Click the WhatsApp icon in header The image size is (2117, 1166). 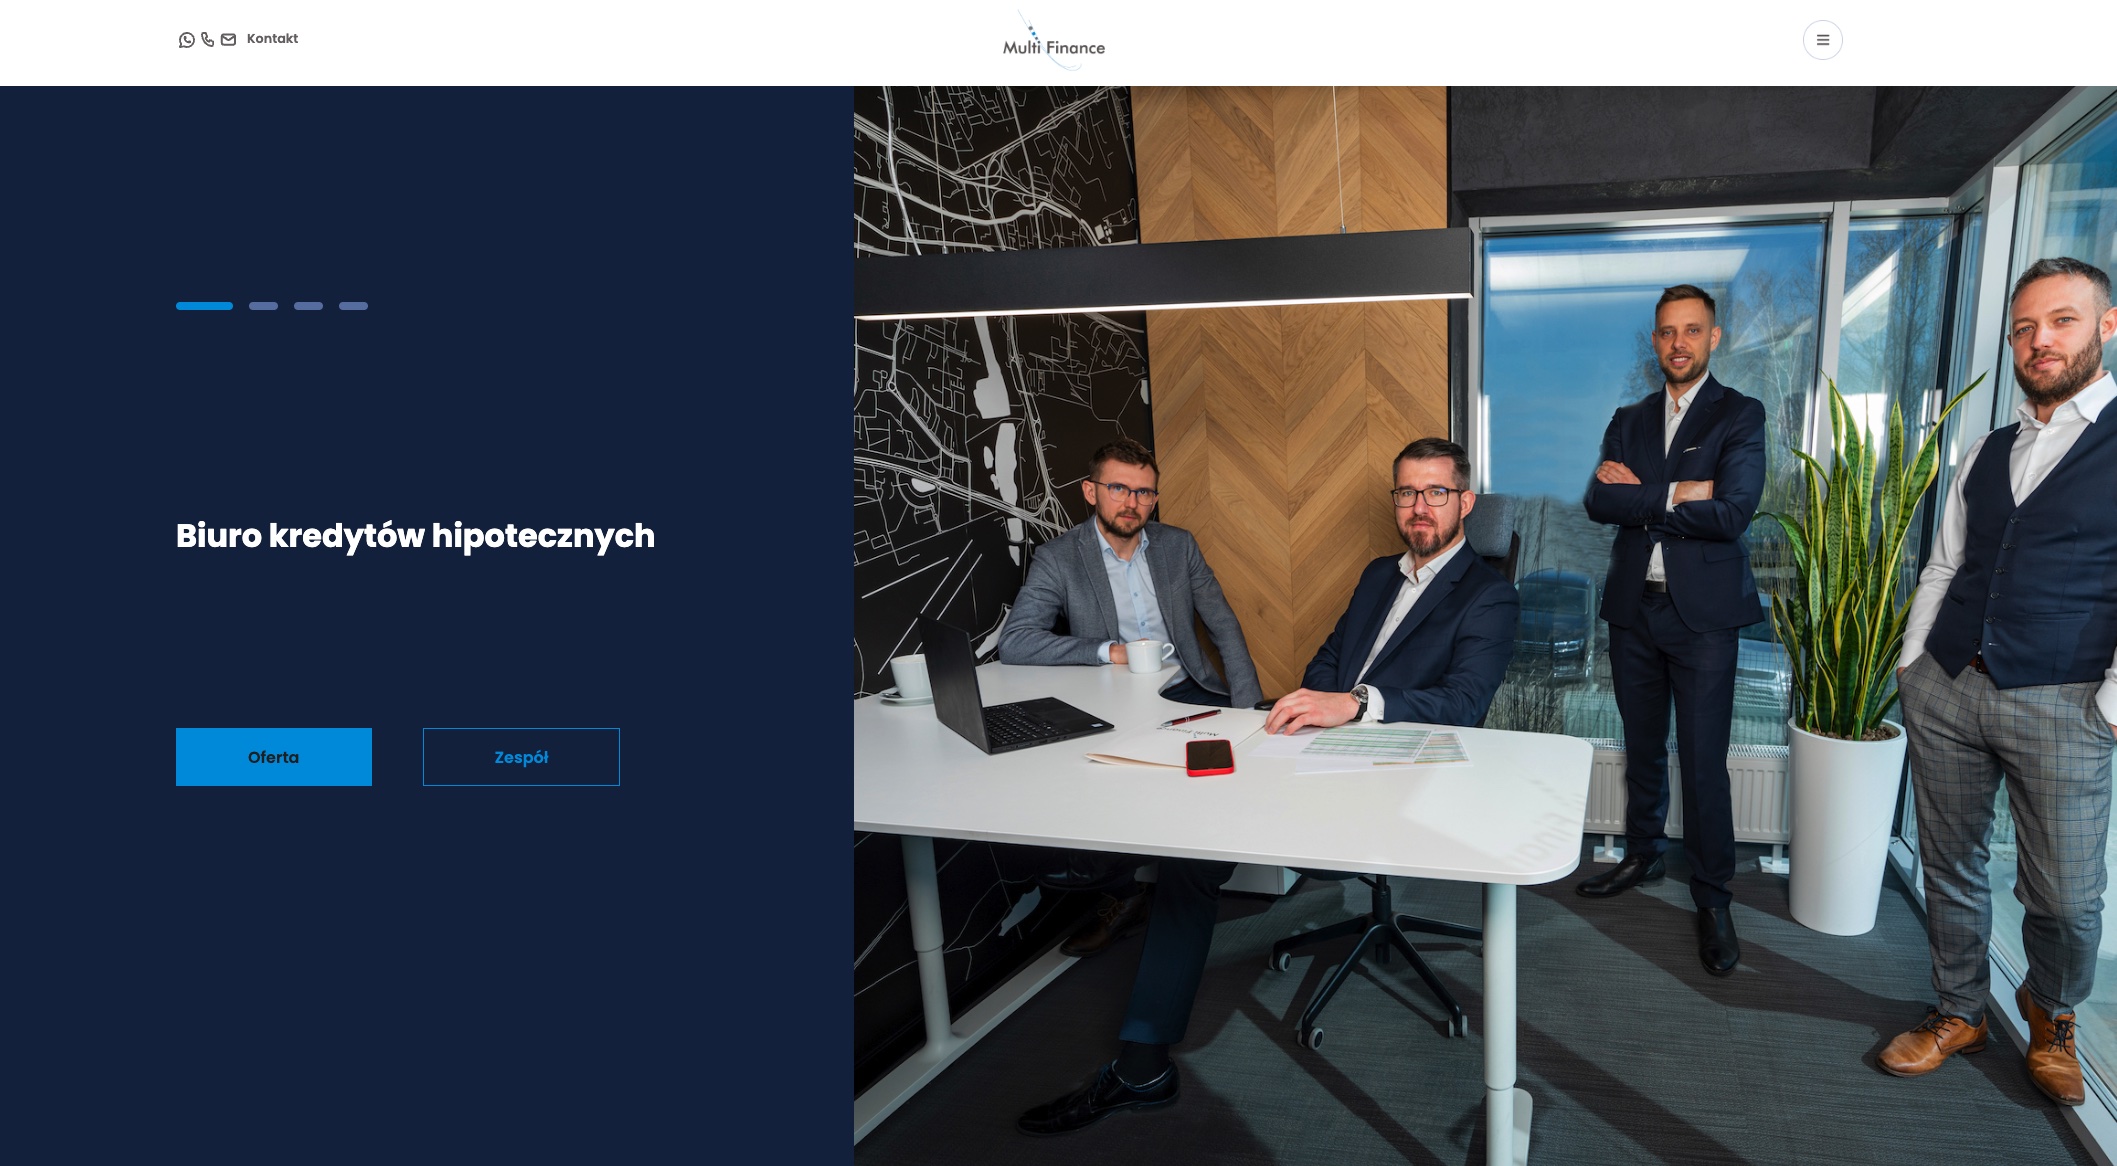186,40
